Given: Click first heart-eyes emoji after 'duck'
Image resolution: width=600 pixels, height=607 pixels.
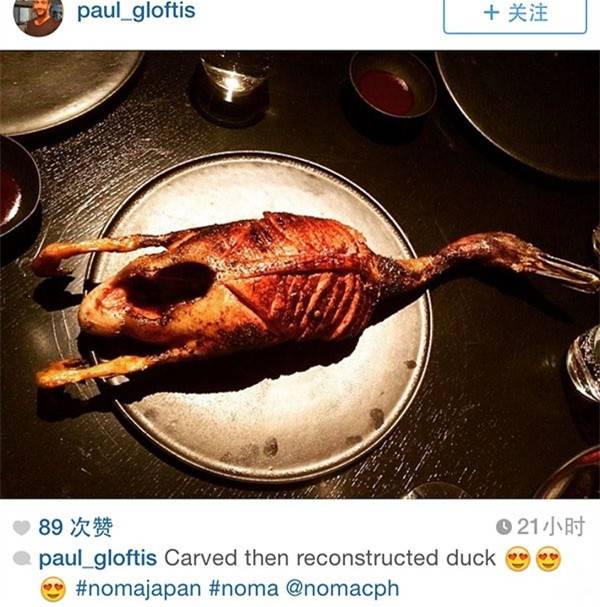Looking at the screenshot, I should (518, 559).
